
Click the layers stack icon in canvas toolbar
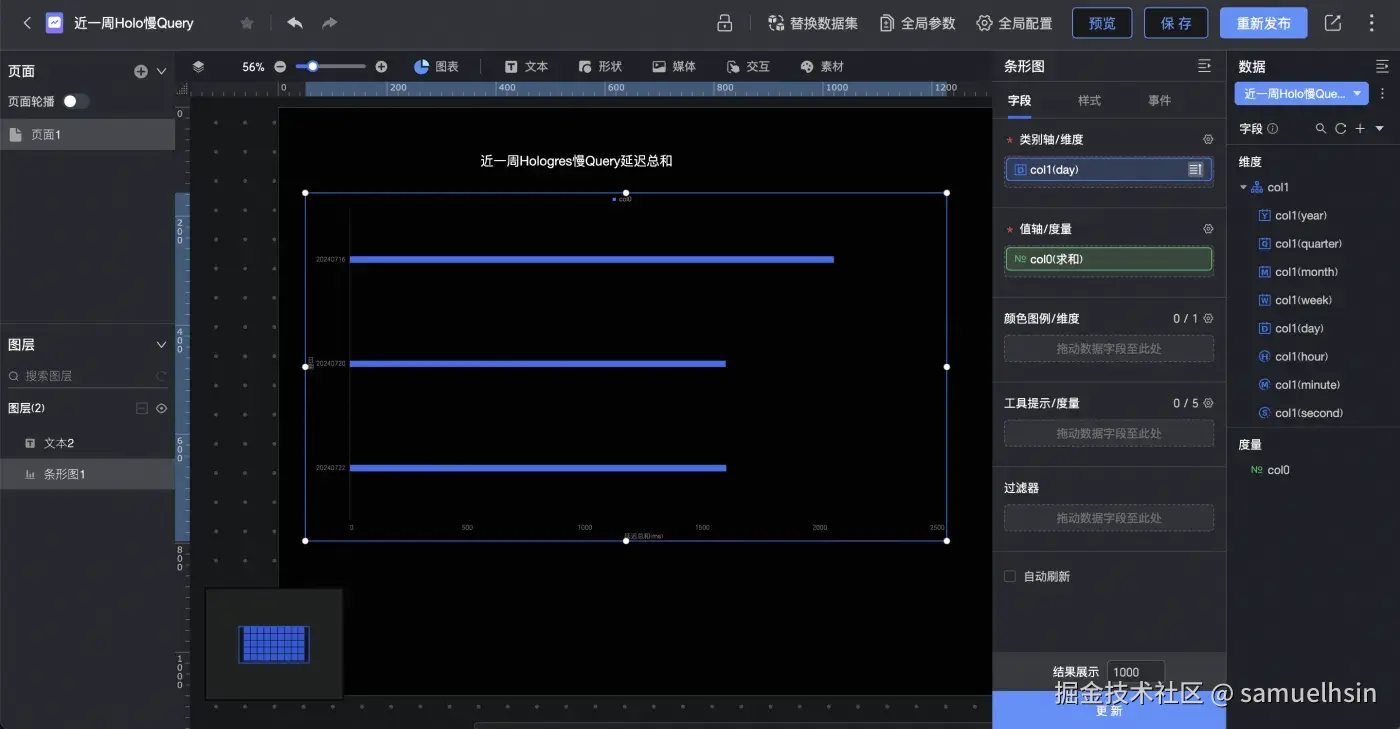198,66
